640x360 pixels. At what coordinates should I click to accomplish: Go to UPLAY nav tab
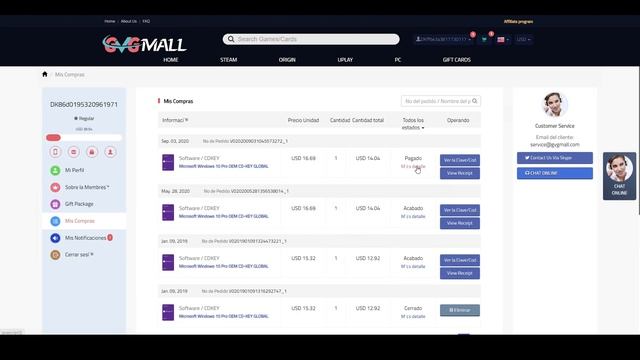tap(345, 60)
